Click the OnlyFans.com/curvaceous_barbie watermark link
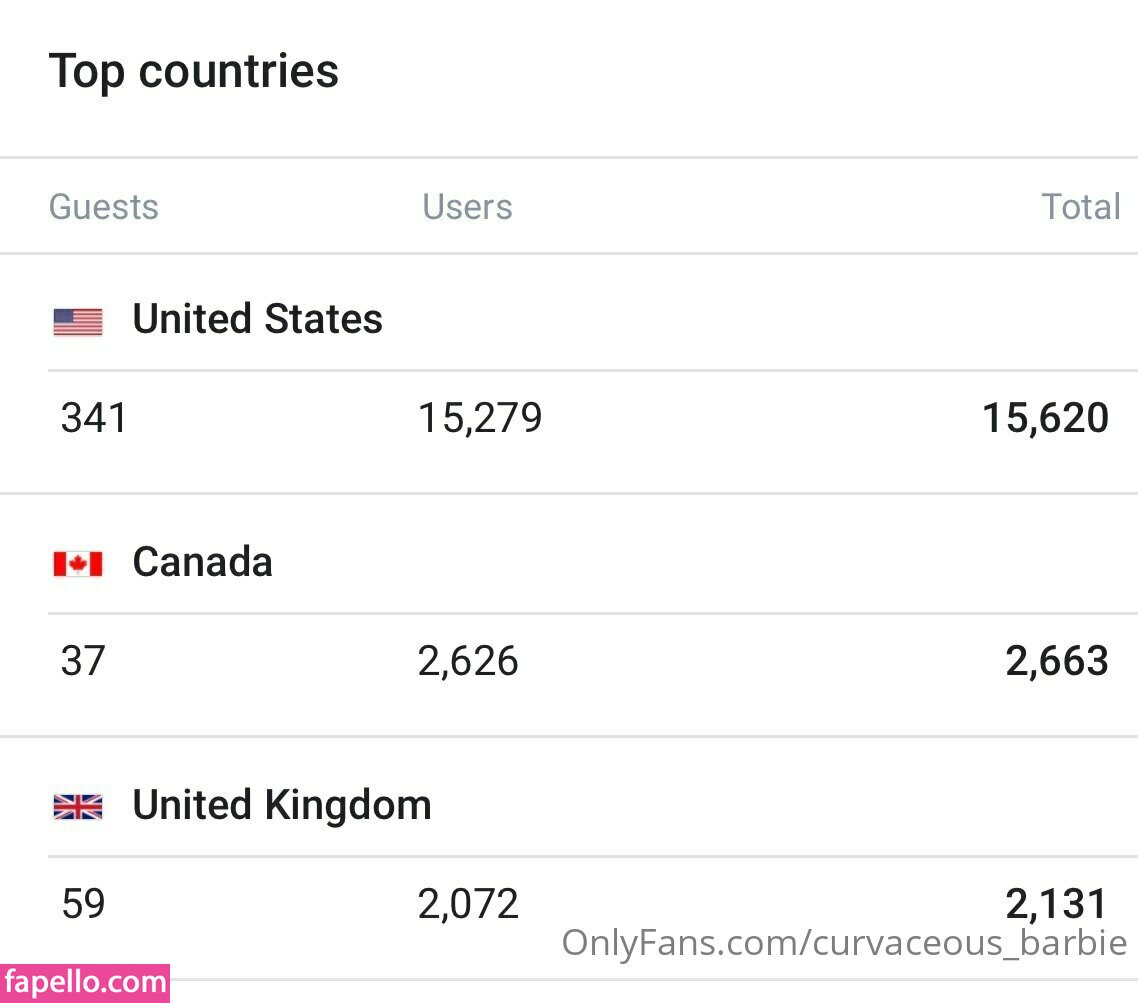 [844, 943]
